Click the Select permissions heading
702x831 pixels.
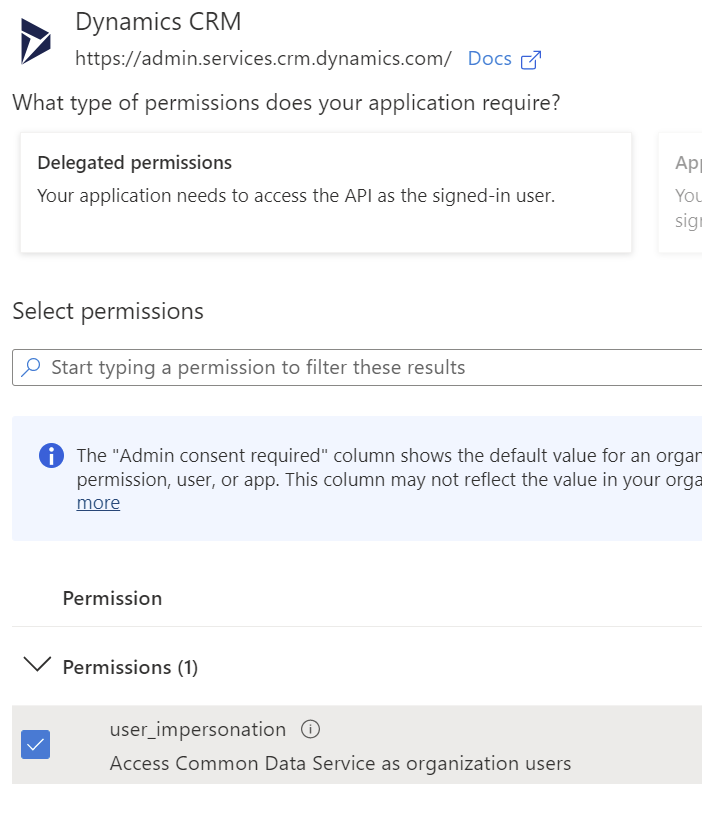[x=108, y=311]
